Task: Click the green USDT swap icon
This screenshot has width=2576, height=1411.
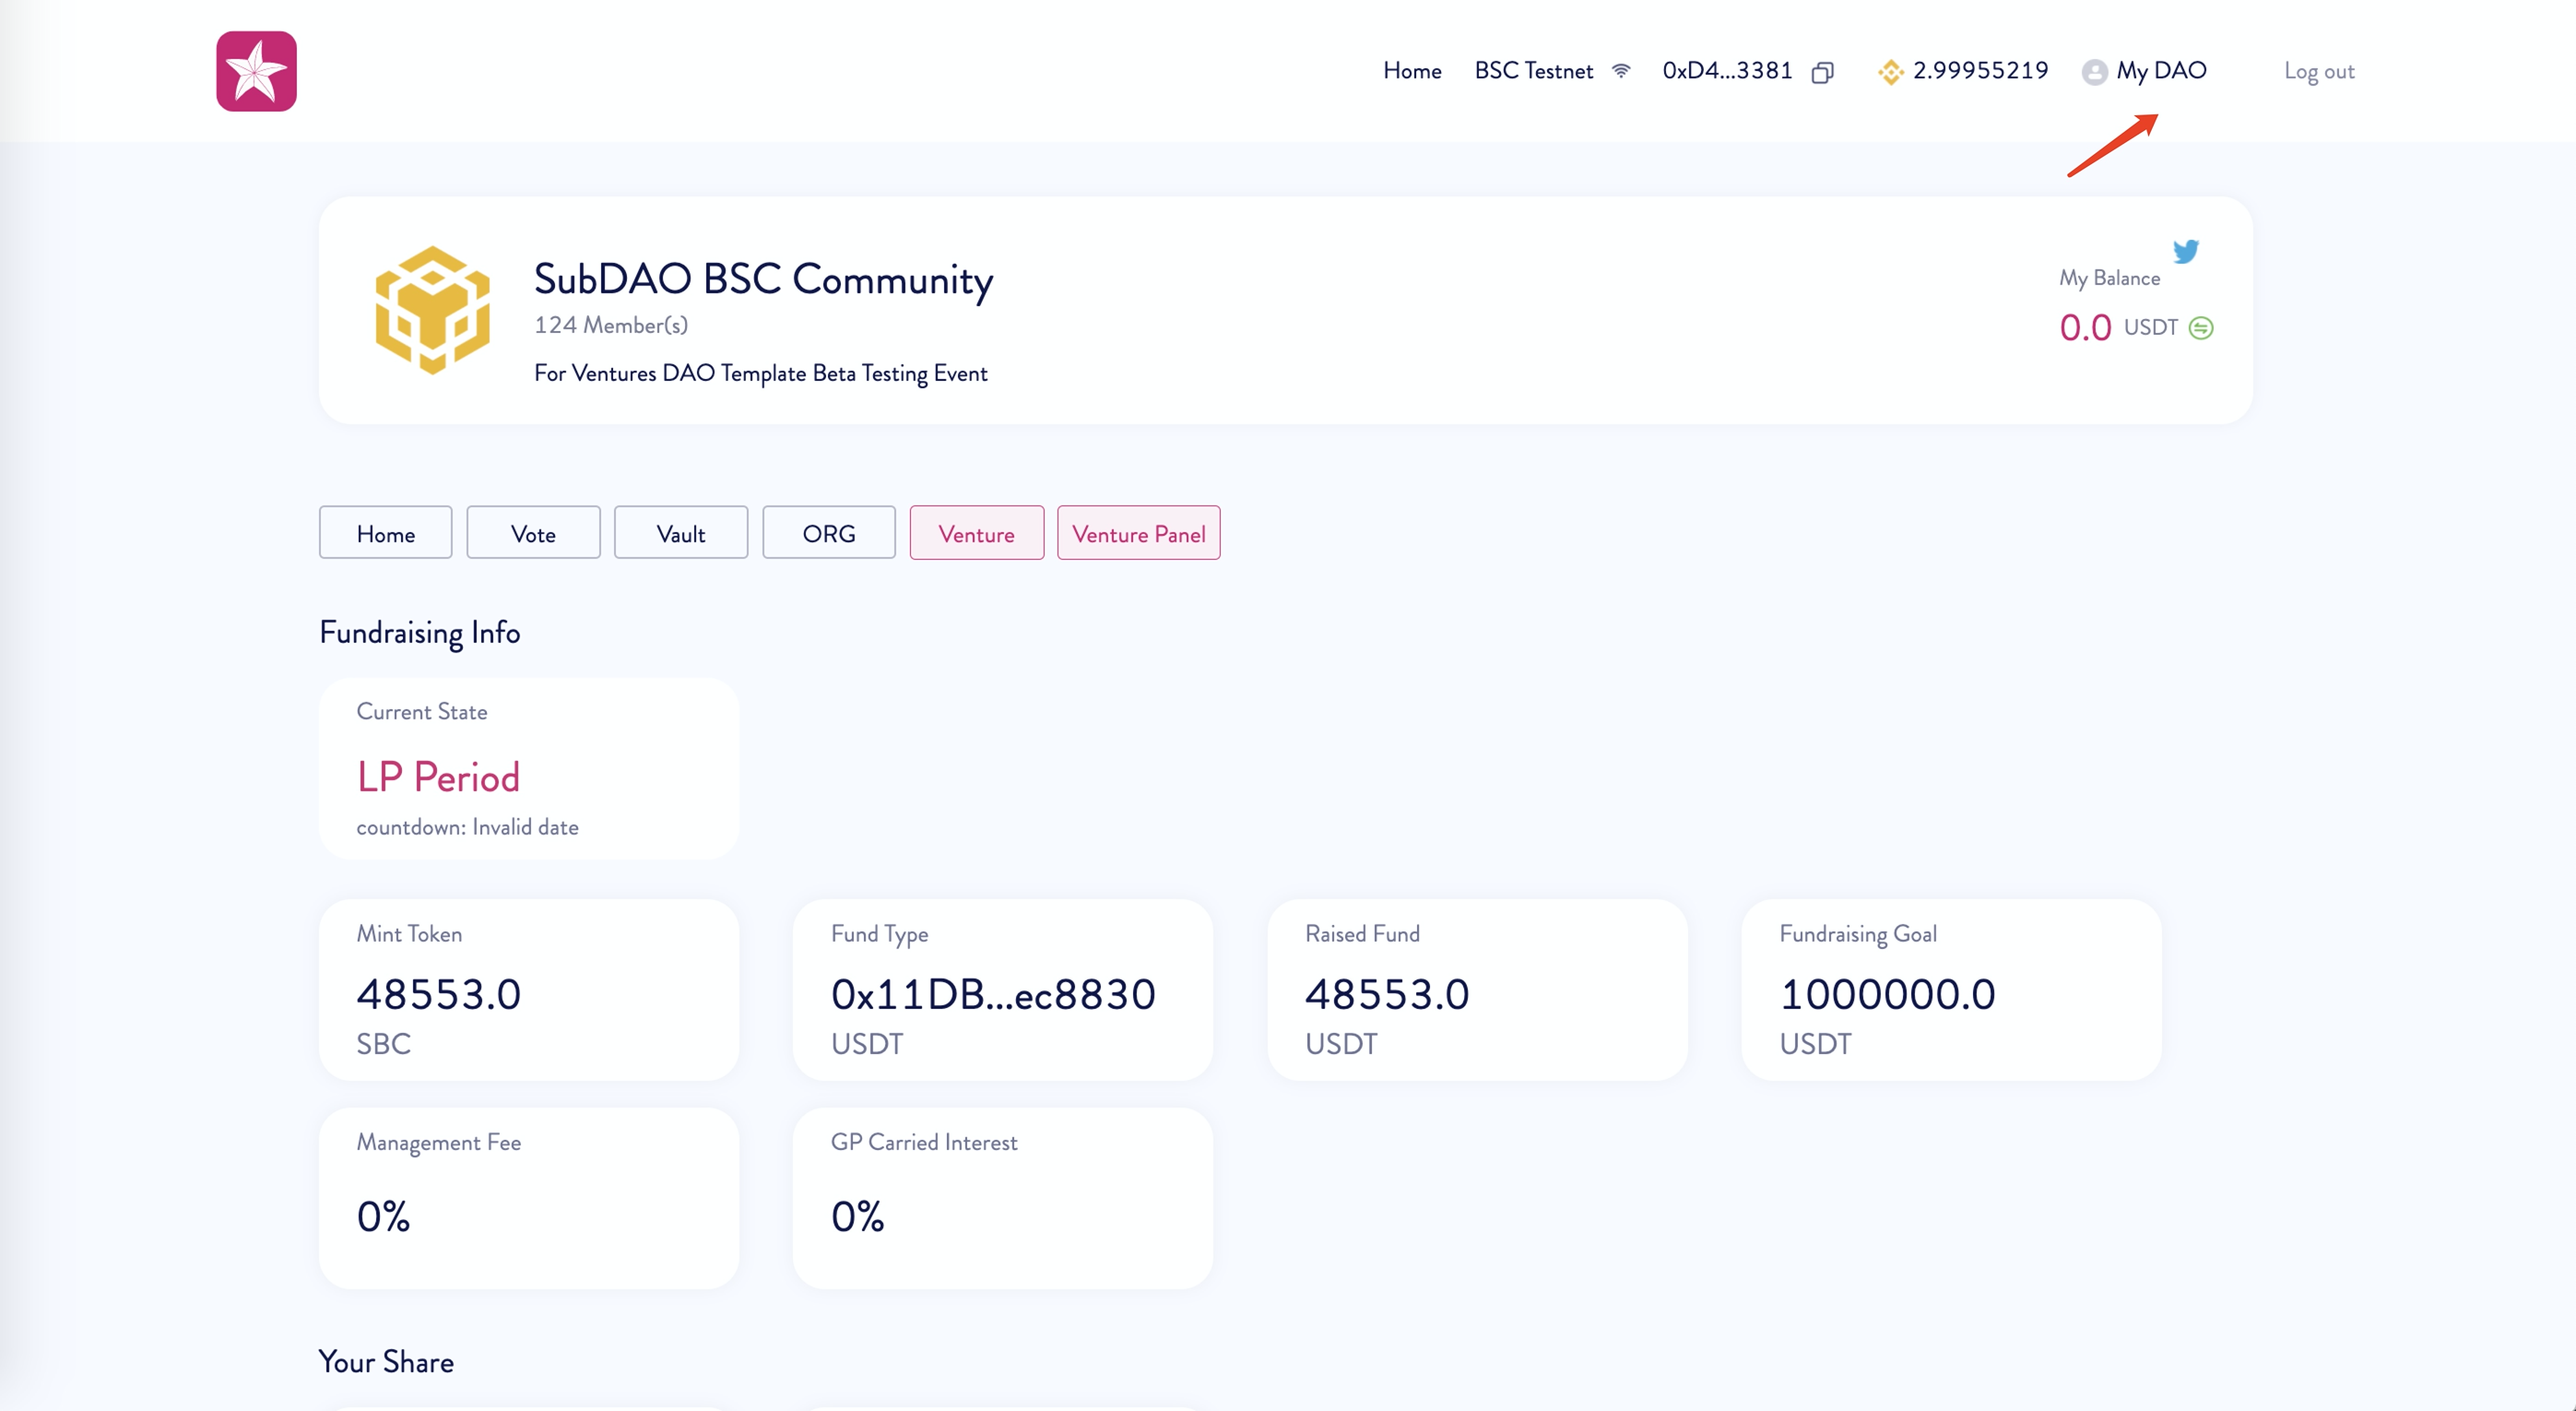Action: pos(2200,328)
